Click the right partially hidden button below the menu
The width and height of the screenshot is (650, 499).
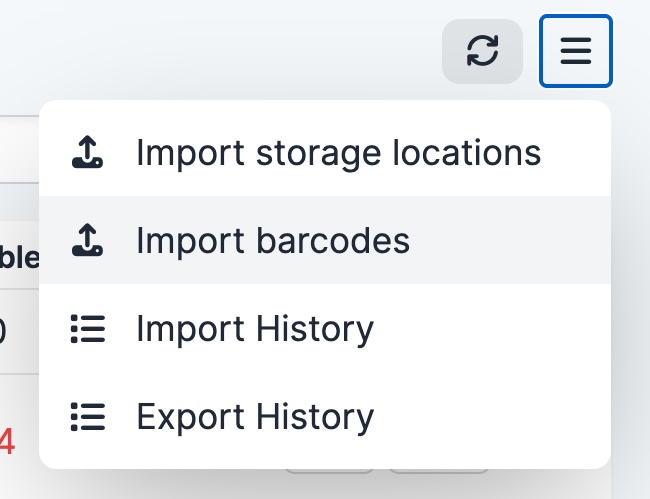coord(438,469)
